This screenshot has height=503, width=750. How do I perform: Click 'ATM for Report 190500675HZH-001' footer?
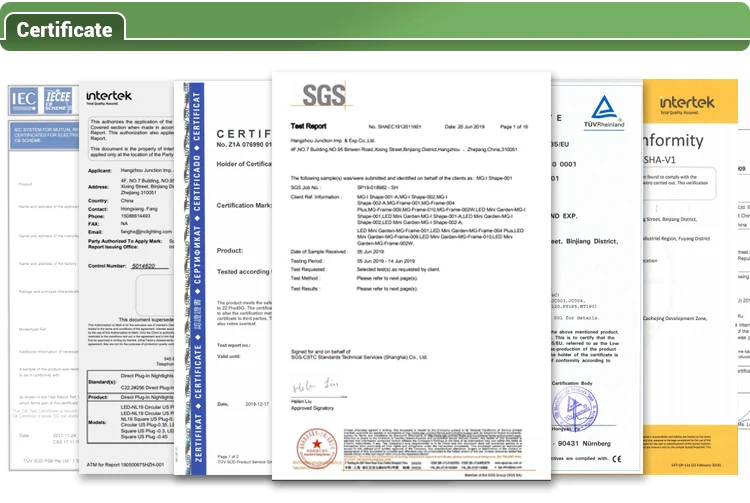(x=125, y=464)
